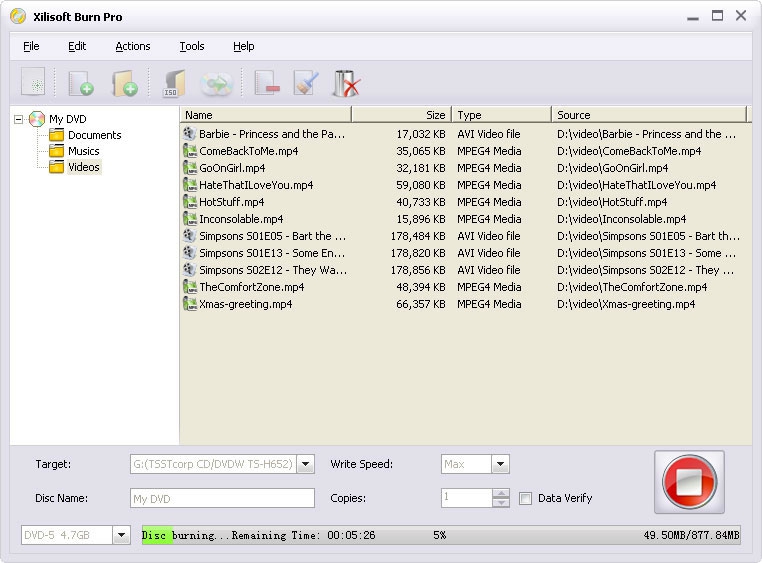The width and height of the screenshot is (762, 563).
Task: Select the Documents tree label
Action: tap(94, 135)
